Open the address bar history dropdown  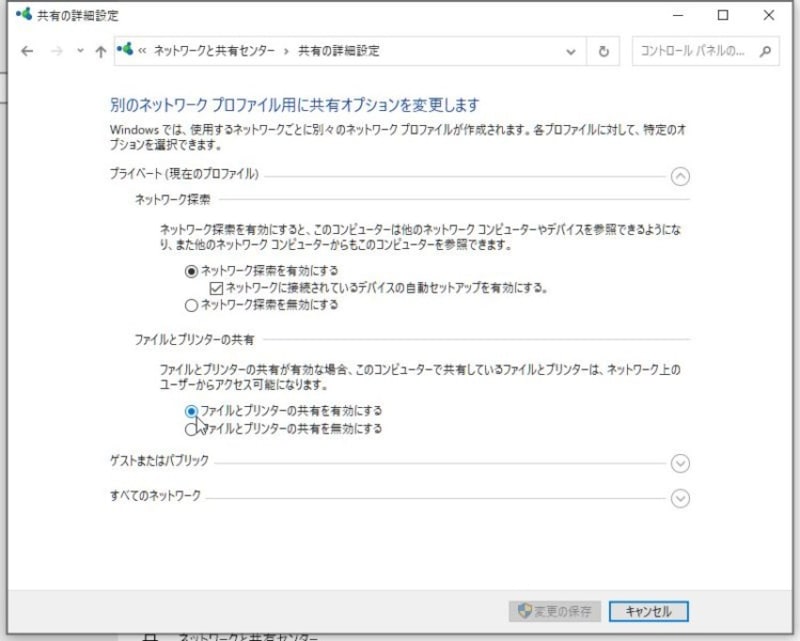pyautogui.click(x=570, y=51)
